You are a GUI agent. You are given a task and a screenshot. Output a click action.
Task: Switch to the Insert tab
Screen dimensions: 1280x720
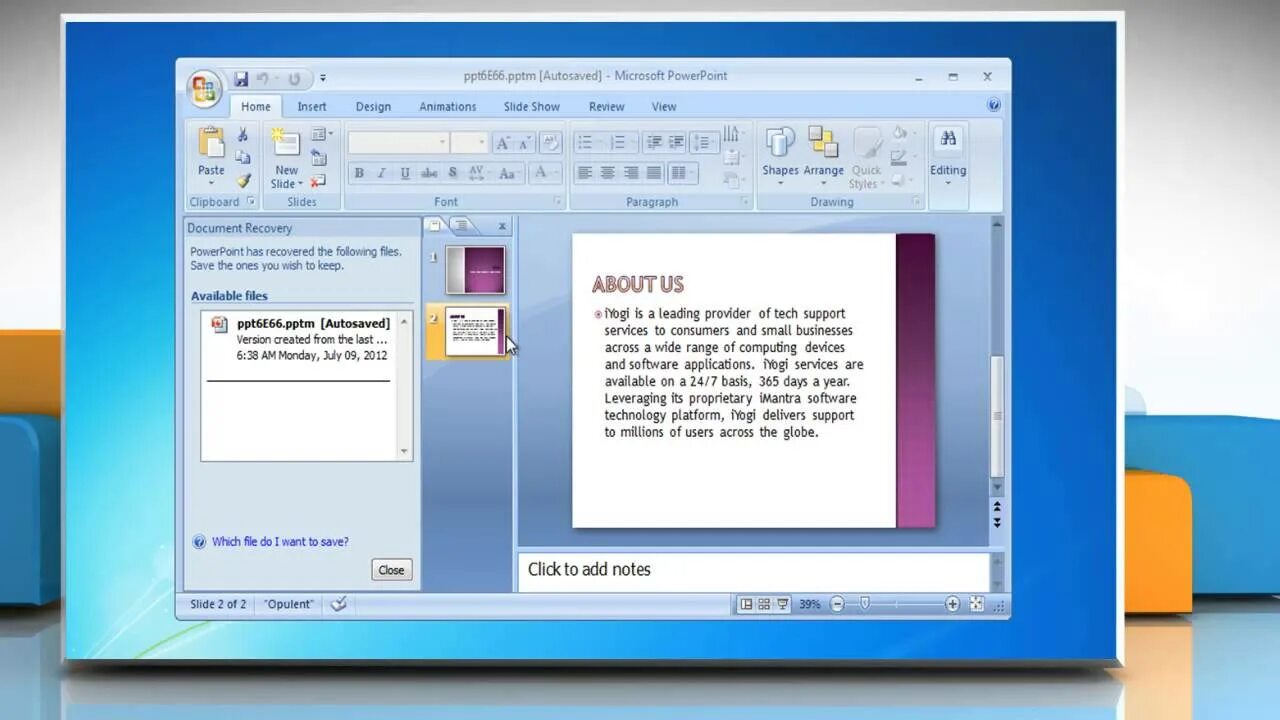[x=312, y=107]
